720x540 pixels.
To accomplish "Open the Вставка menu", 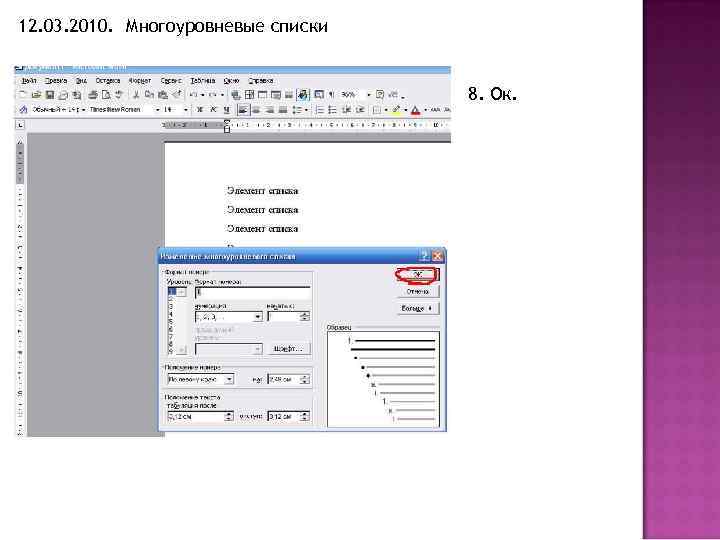I will [108, 80].
